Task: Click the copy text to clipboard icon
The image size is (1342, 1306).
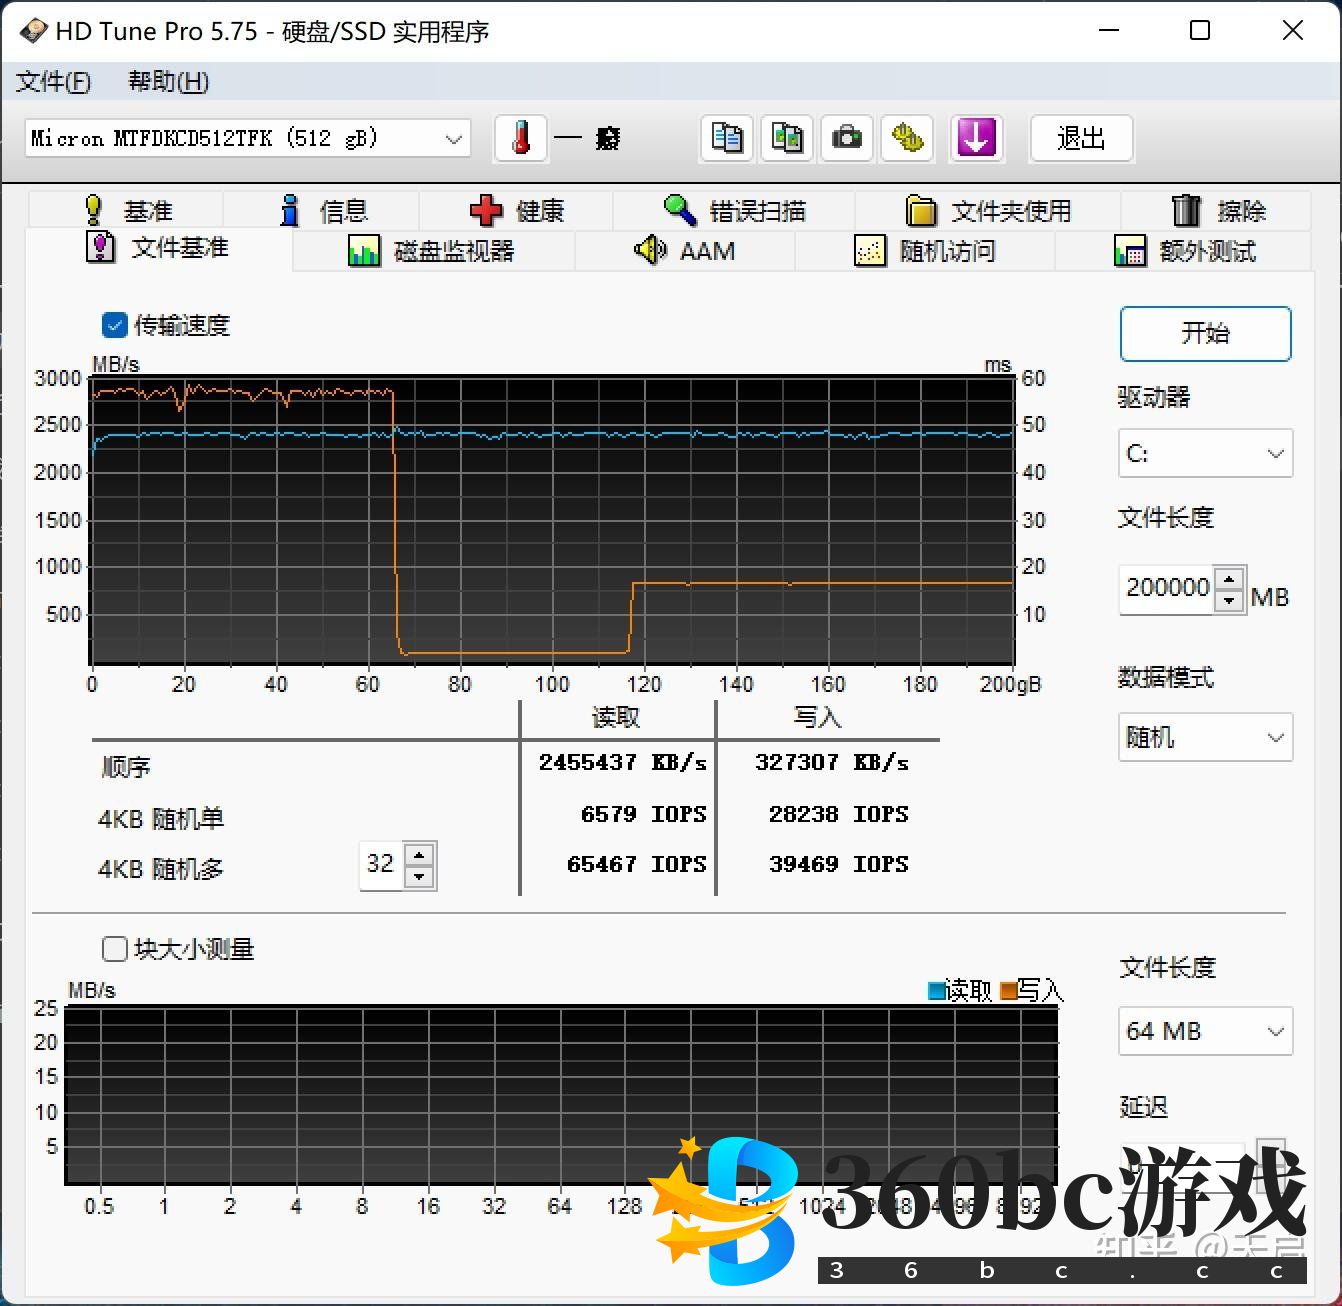Action: (x=727, y=138)
